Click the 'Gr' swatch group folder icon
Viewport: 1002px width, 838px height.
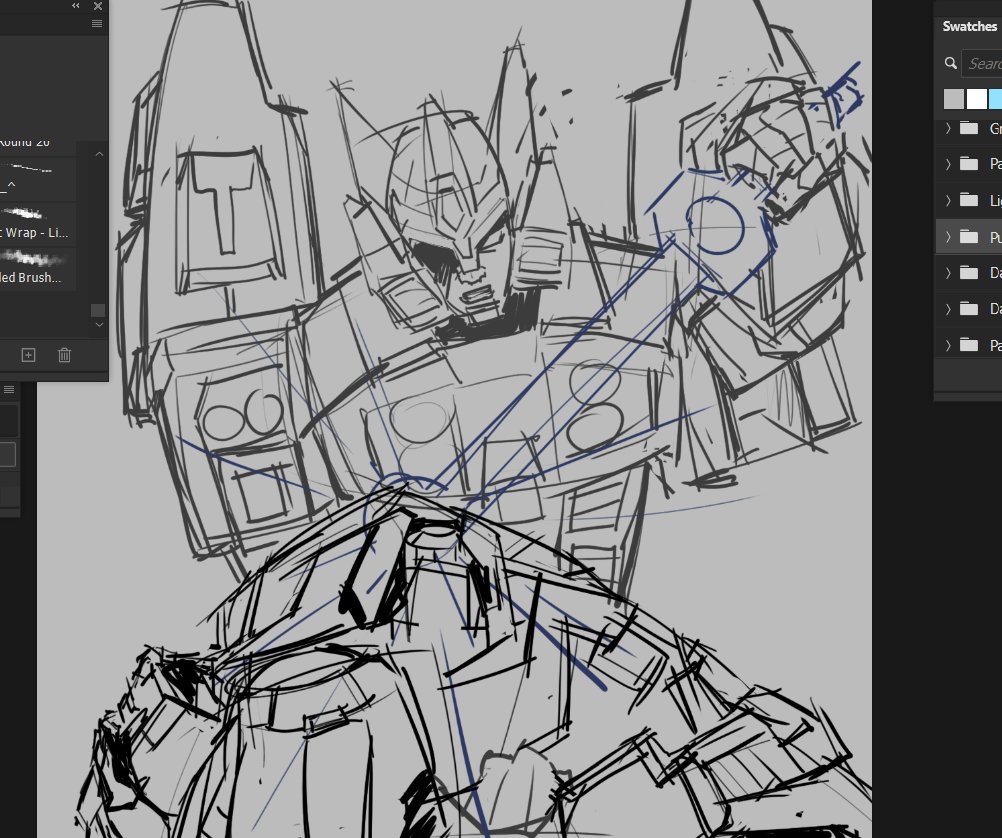969,128
